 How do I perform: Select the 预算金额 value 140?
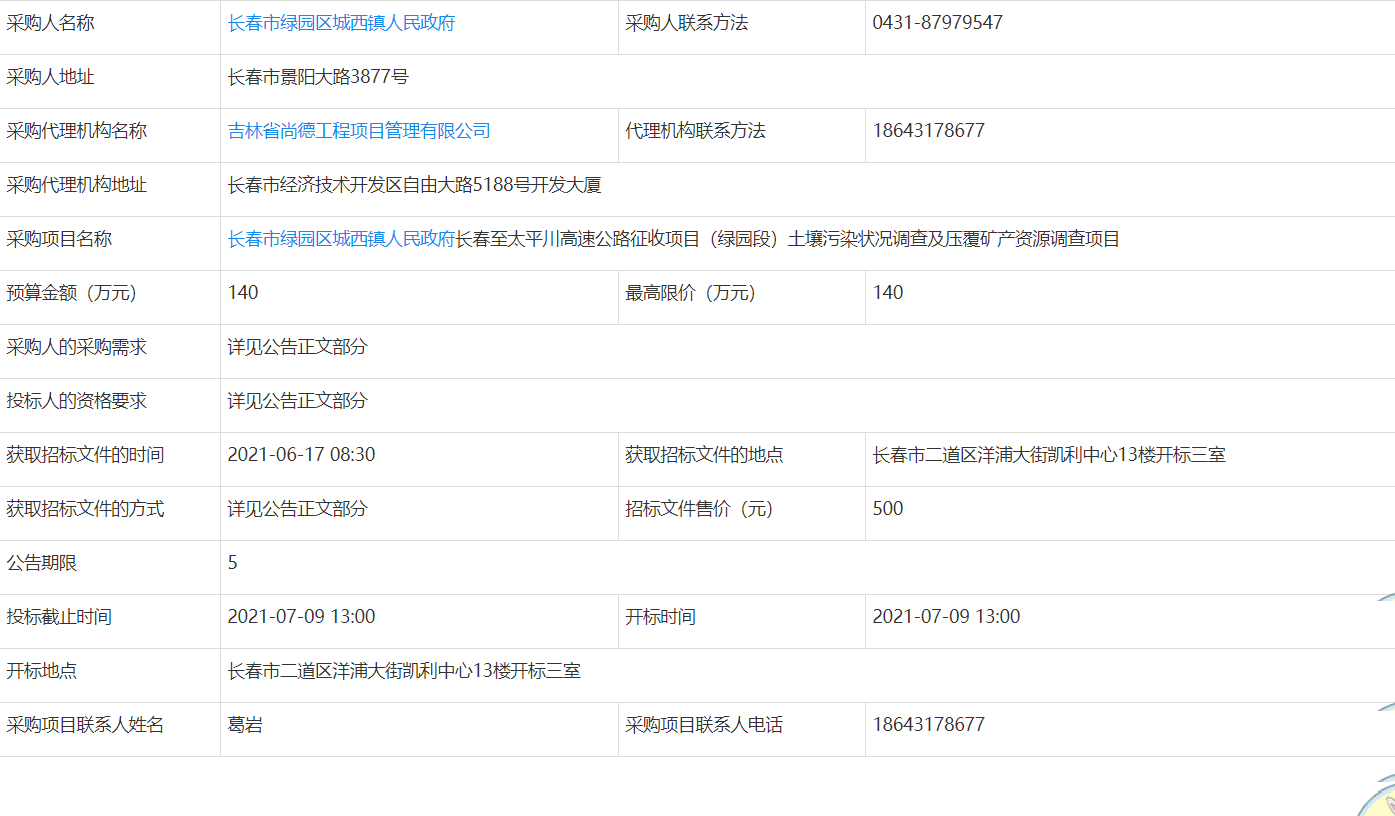243,293
